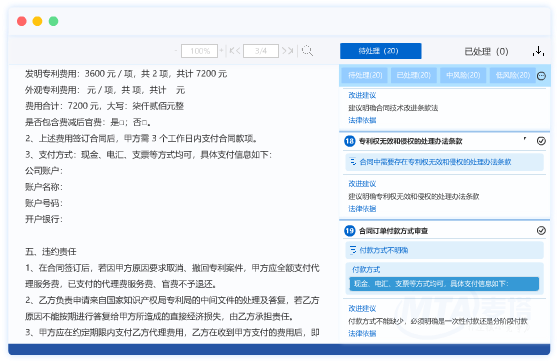This screenshot has width=560, height=364.
Task: Click heading 五、违约责任
Action: click(x=50, y=252)
